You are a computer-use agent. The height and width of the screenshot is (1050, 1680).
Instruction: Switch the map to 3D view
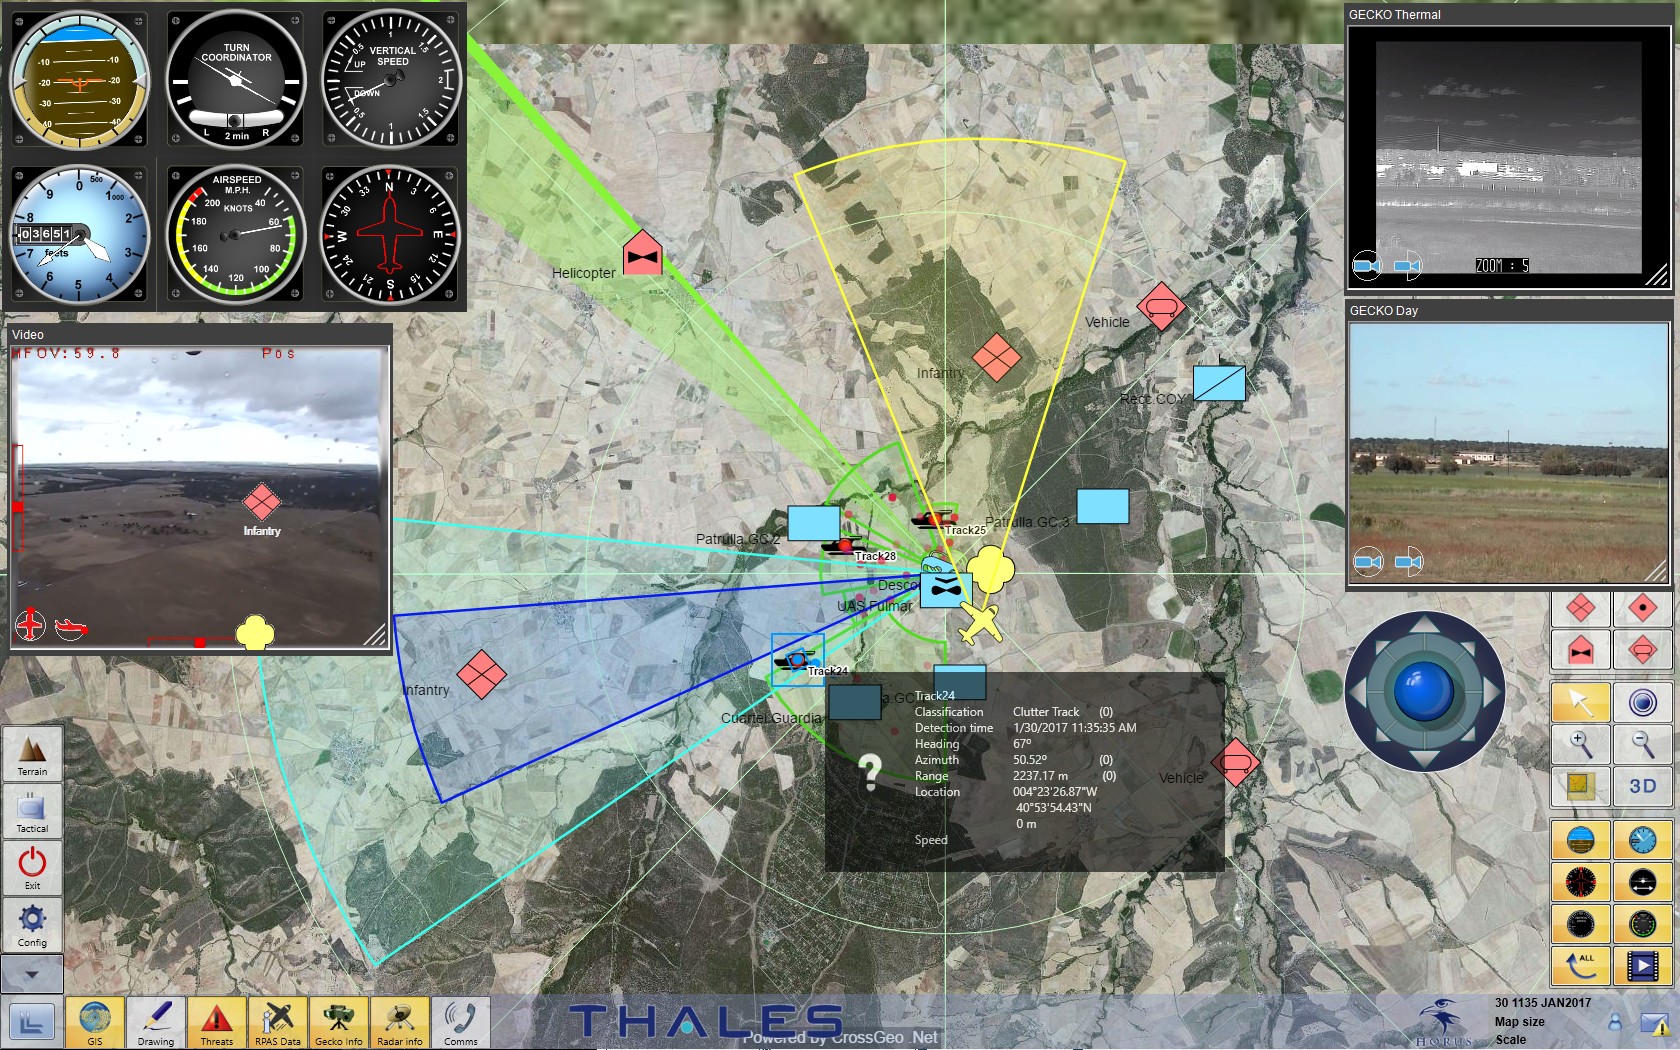pyautogui.click(x=1642, y=786)
